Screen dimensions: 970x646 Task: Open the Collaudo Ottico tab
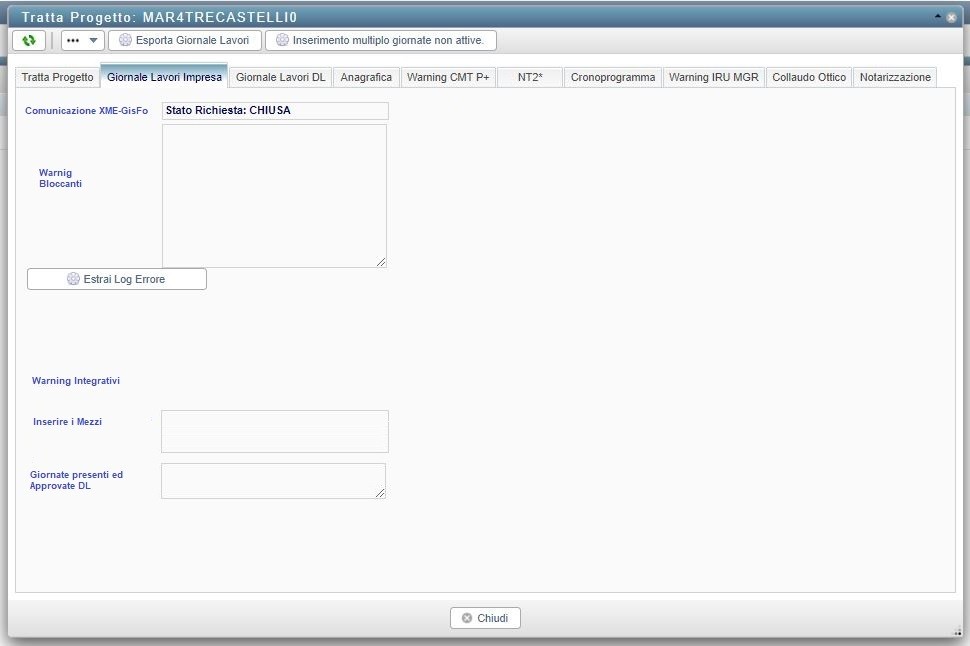pyautogui.click(x=809, y=77)
